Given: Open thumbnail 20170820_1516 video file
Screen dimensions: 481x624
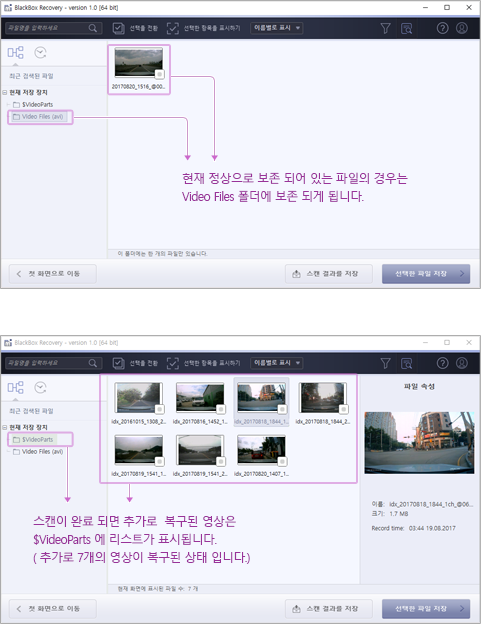Looking at the screenshot, I should click(x=138, y=62).
